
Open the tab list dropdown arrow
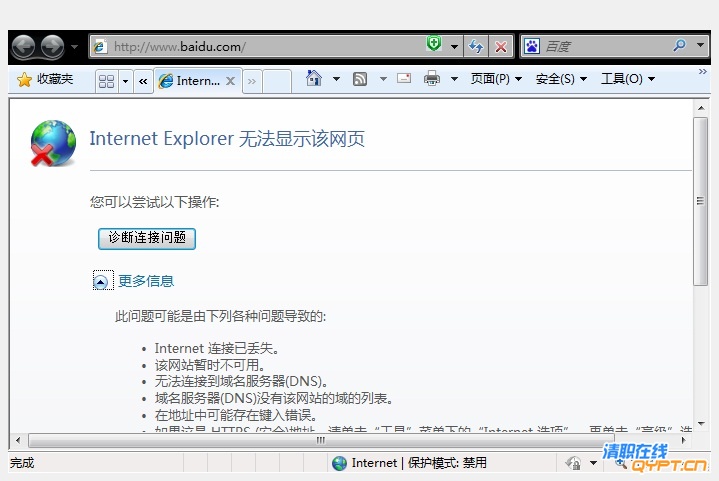pyautogui.click(x=125, y=82)
